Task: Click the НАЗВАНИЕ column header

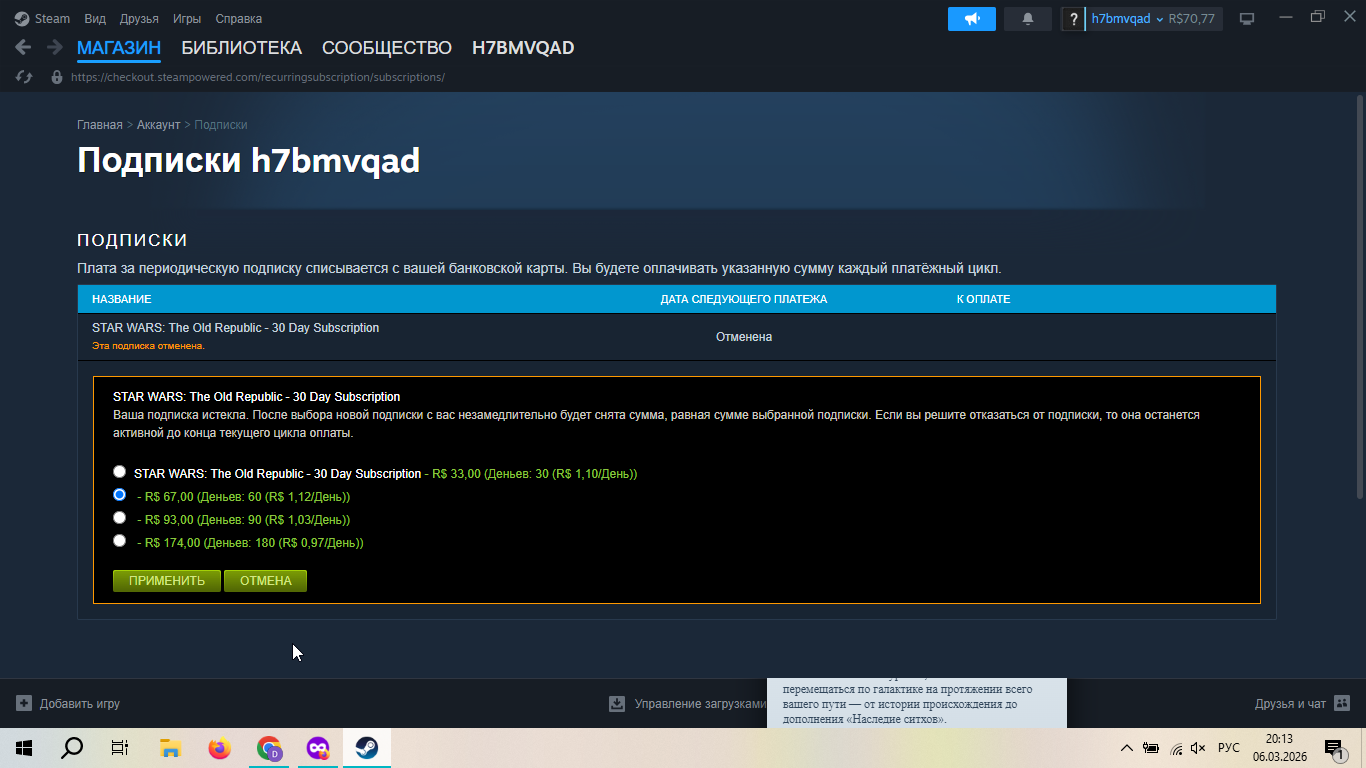Action: click(122, 299)
